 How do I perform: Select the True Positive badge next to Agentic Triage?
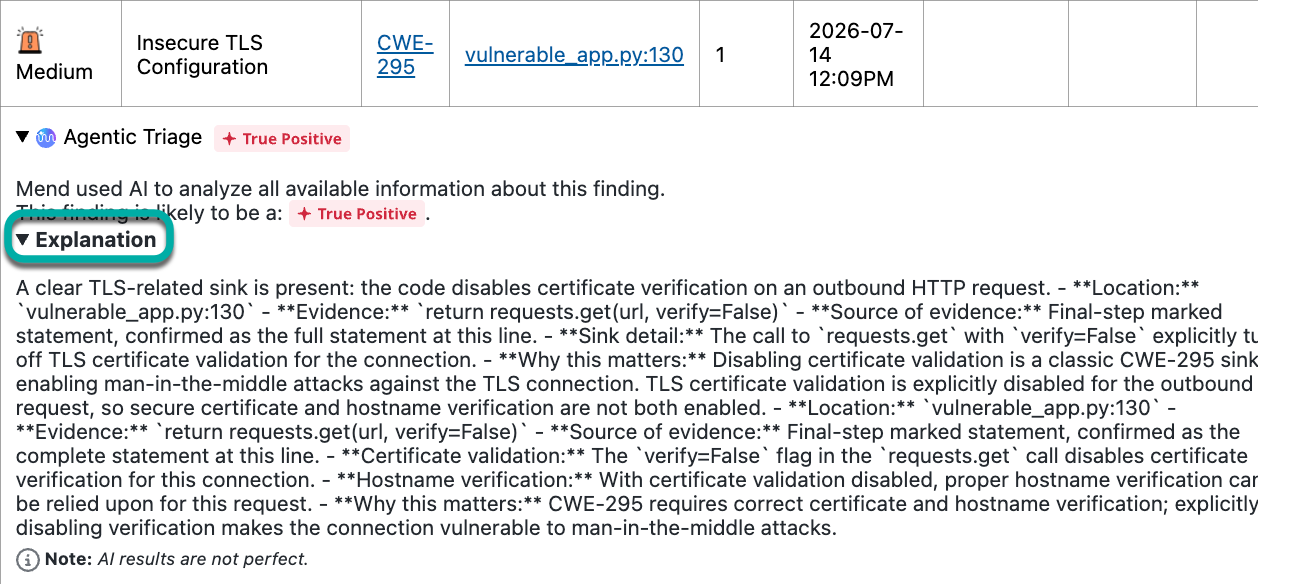tap(282, 139)
